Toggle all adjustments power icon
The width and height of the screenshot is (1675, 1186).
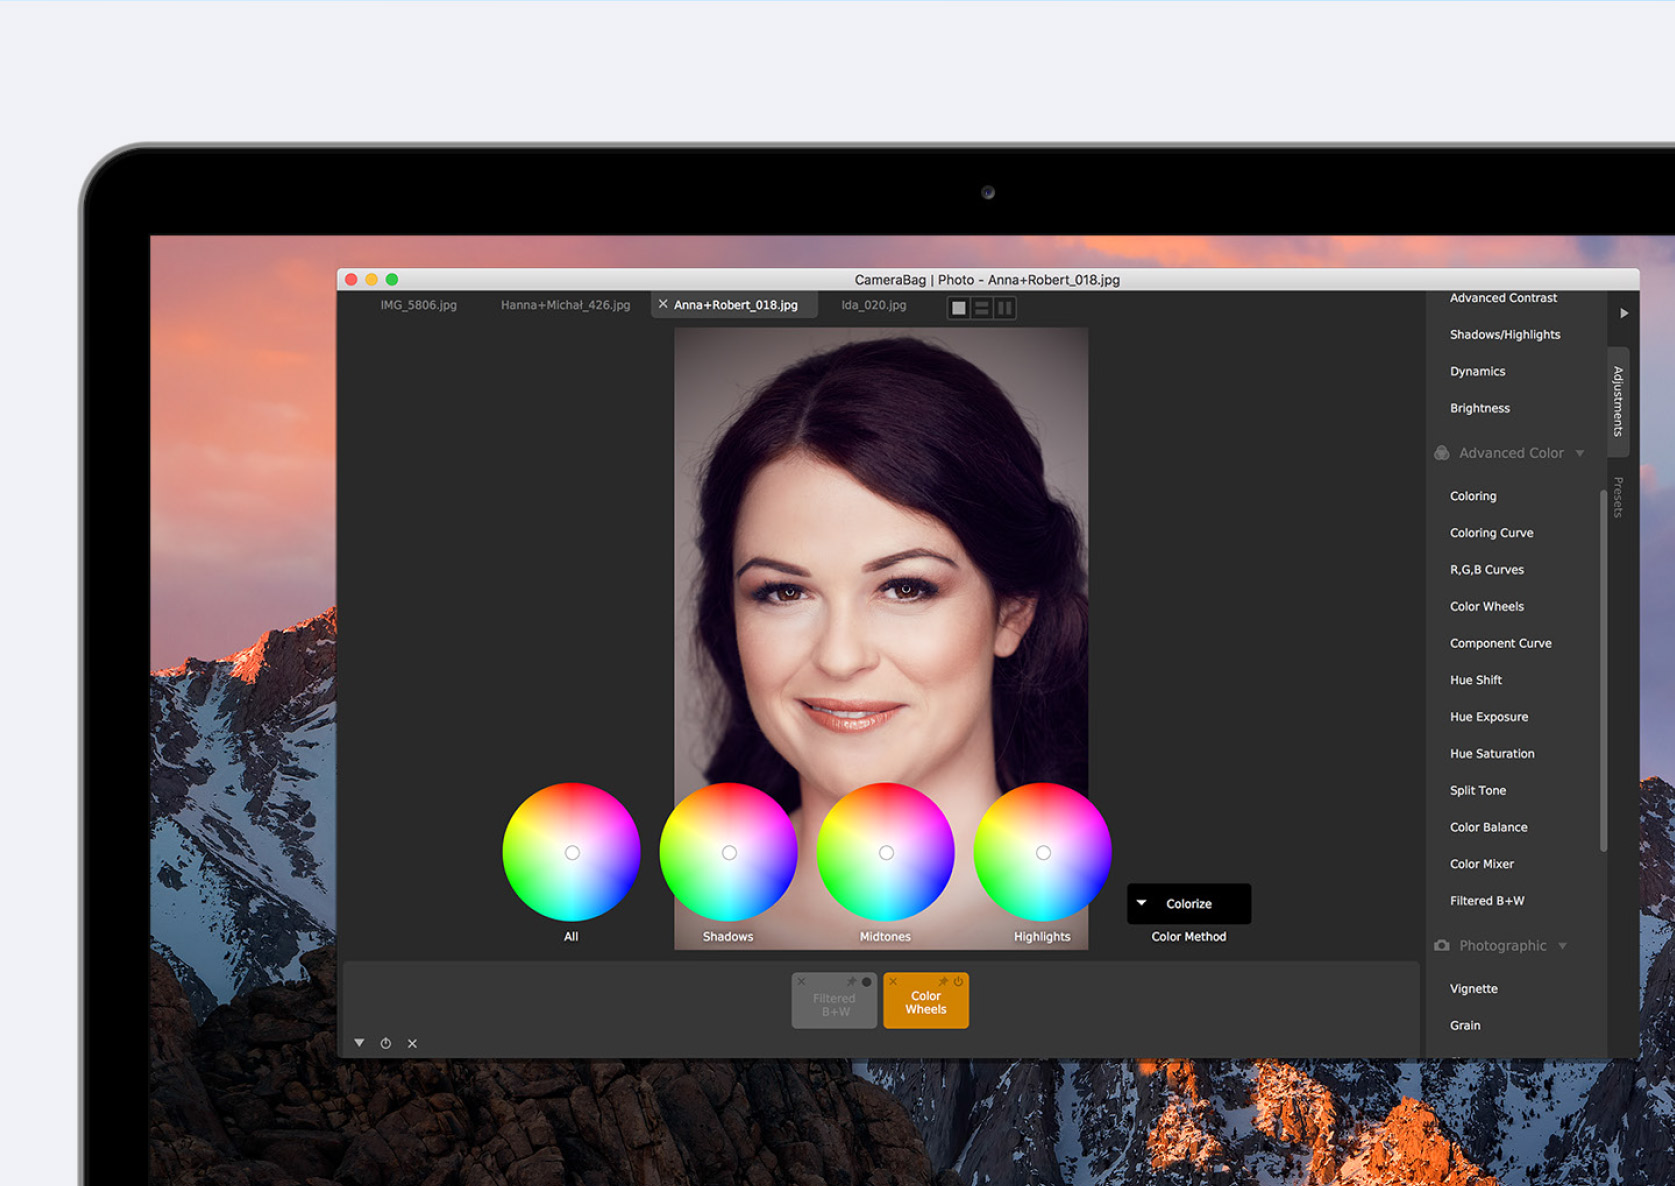point(386,1043)
